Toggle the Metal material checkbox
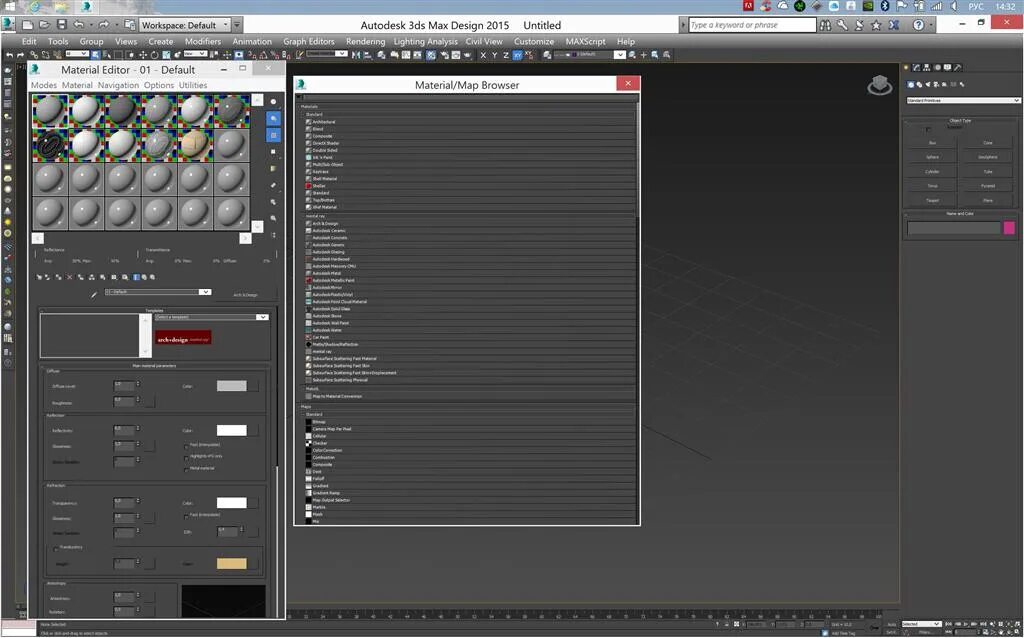 (x=186, y=469)
